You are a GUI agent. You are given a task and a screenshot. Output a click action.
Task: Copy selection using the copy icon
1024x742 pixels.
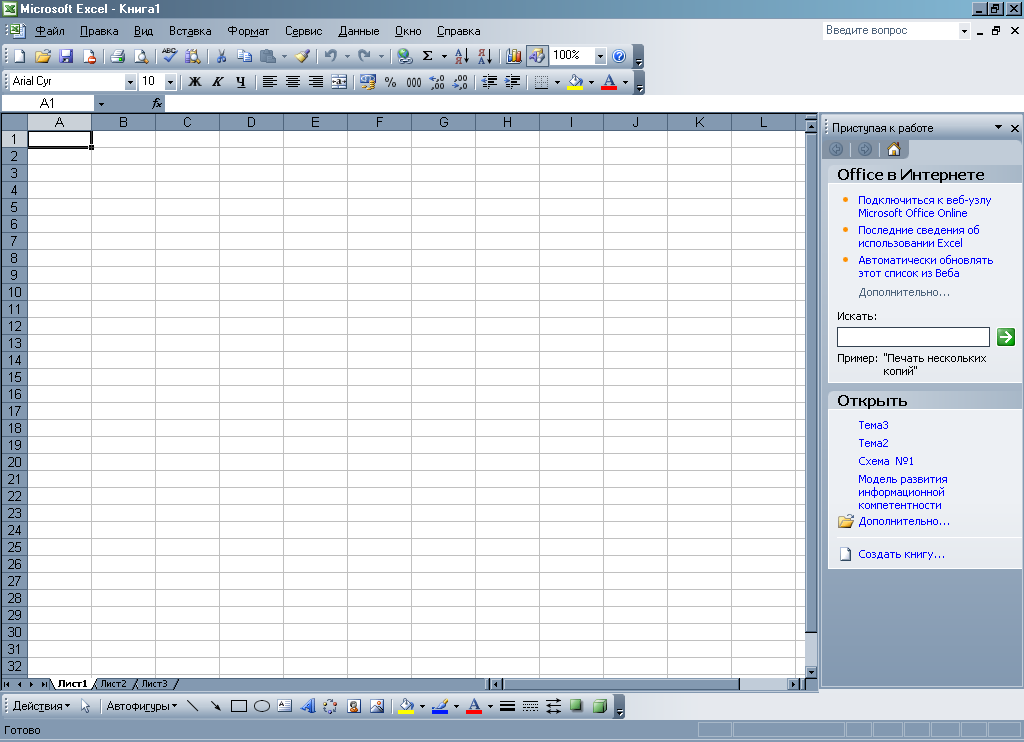(x=244, y=56)
